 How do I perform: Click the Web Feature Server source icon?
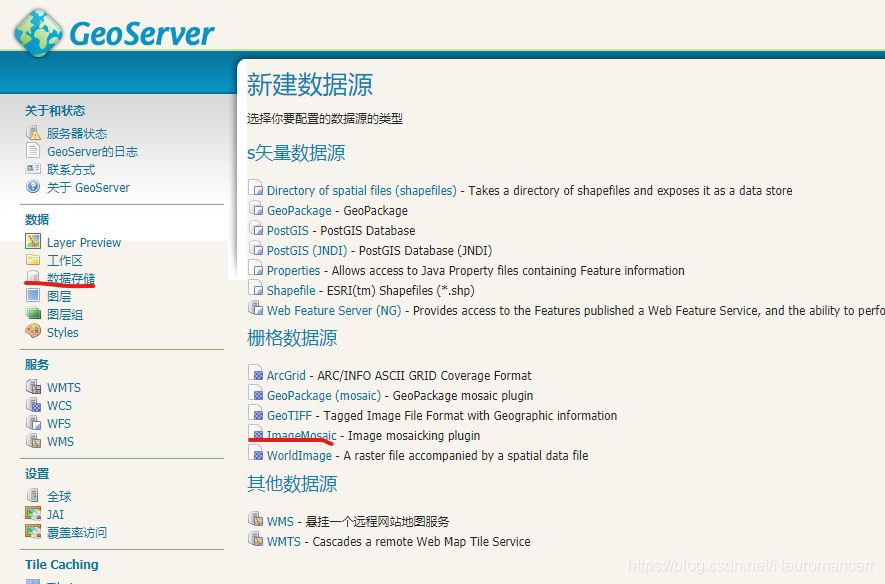(x=256, y=308)
